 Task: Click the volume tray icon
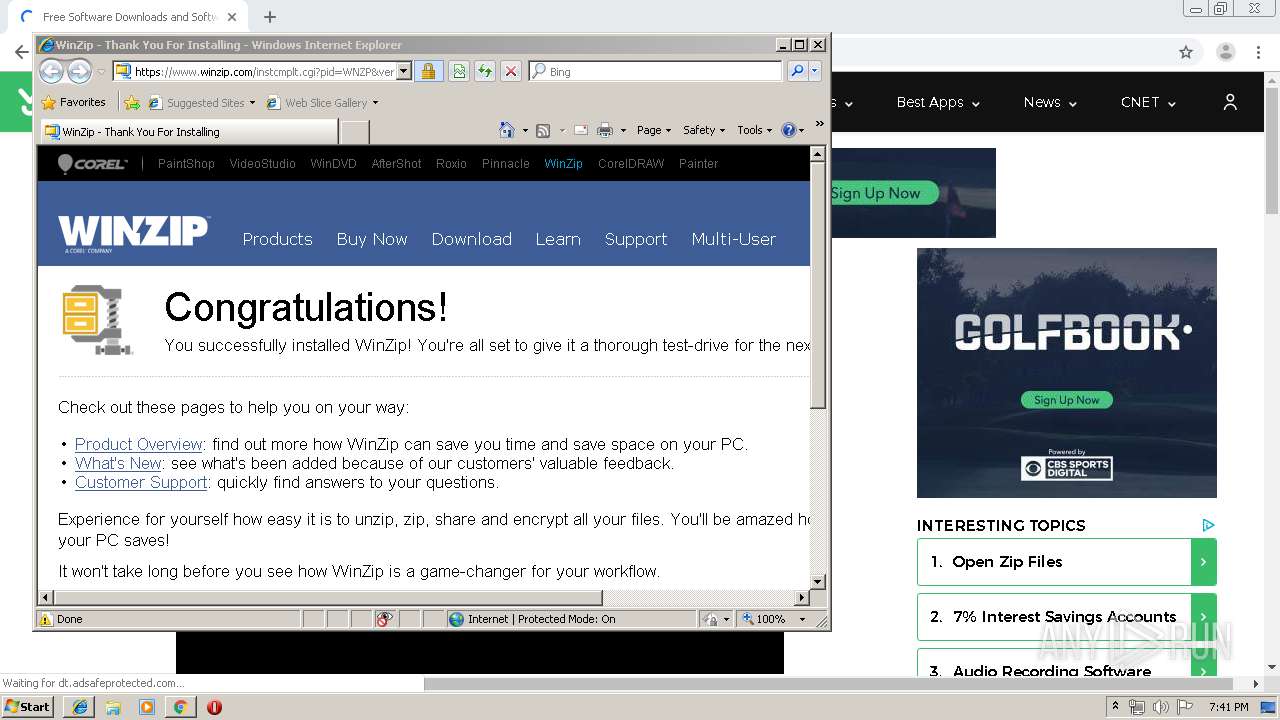pos(1161,707)
